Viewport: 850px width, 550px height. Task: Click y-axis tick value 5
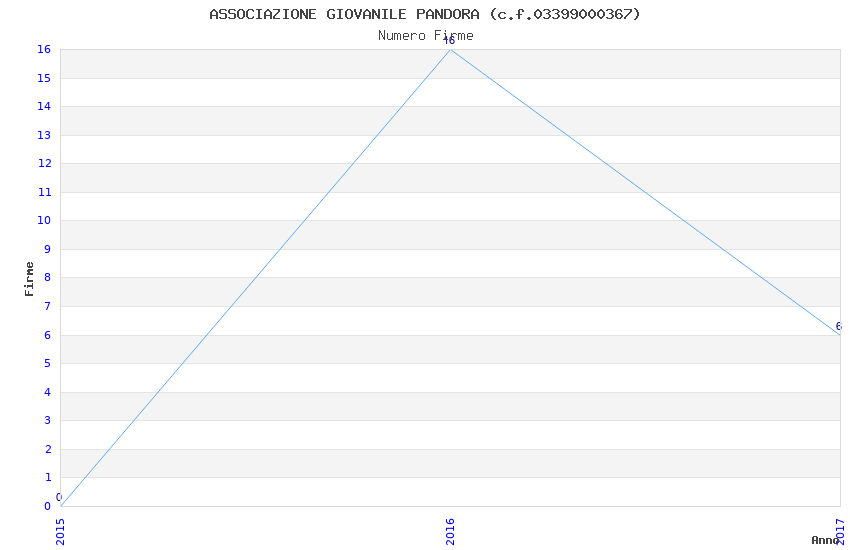(48, 363)
